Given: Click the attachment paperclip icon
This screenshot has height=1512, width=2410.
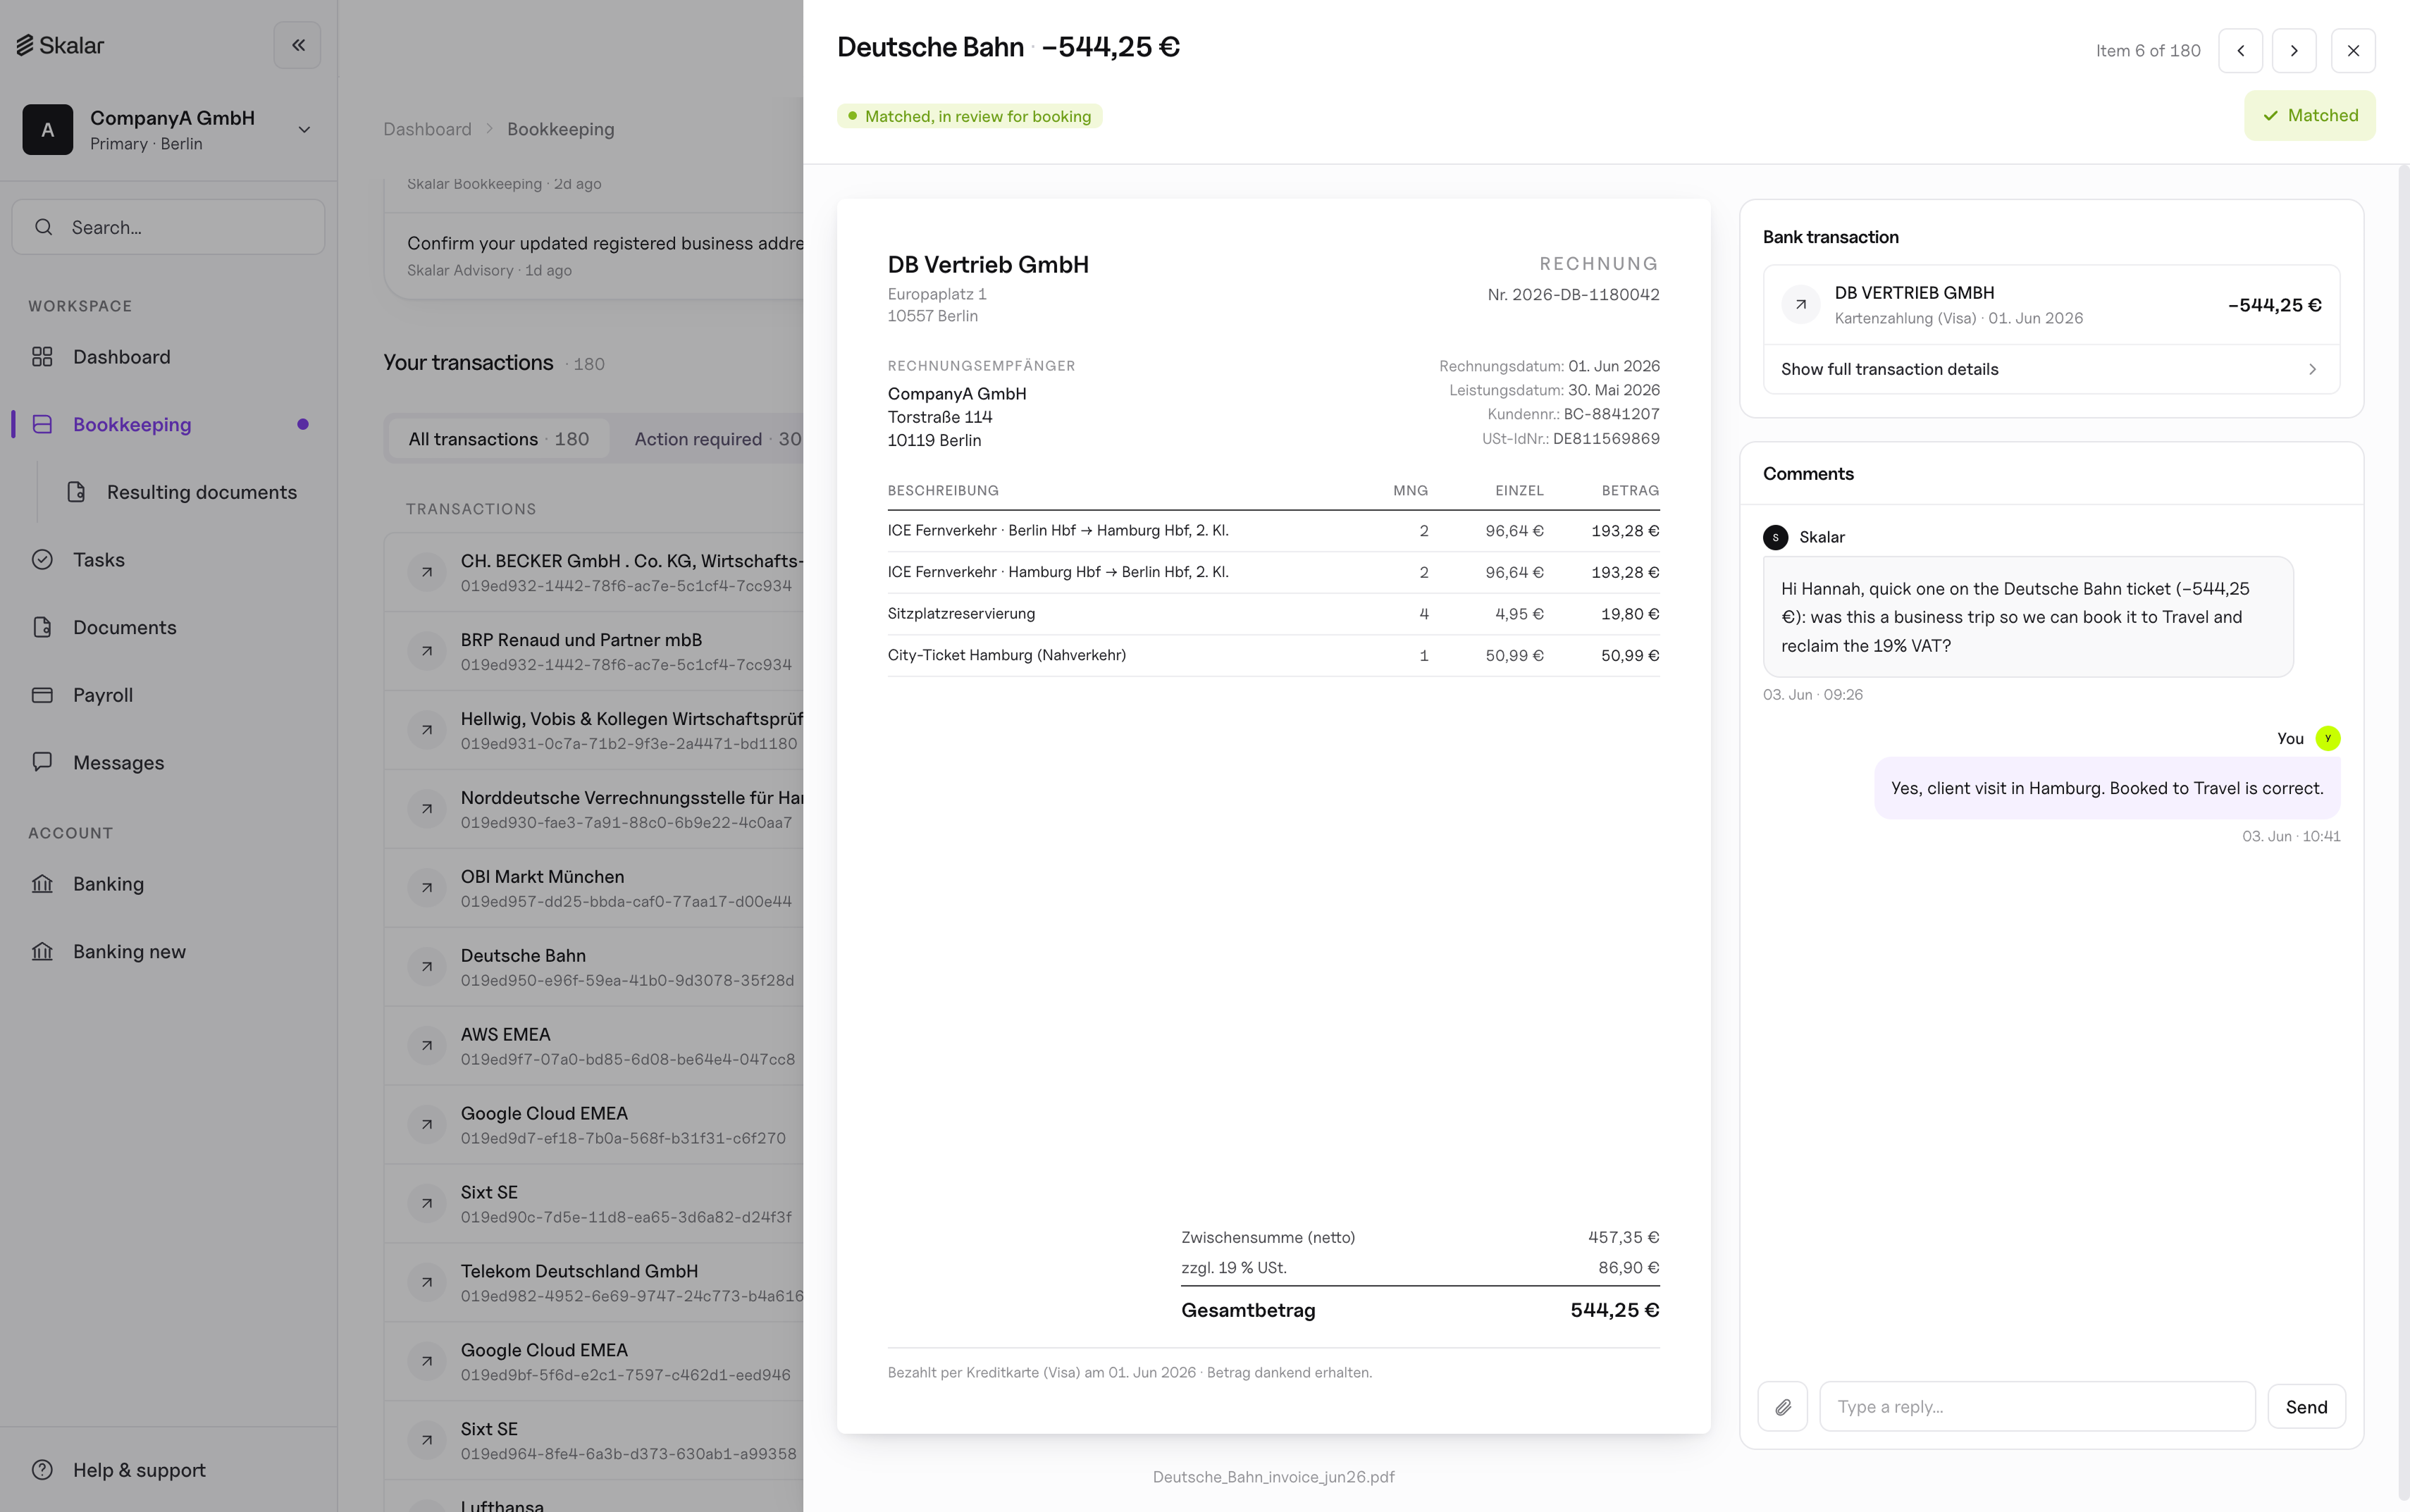Looking at the screenshot, I should 1782,1406.
